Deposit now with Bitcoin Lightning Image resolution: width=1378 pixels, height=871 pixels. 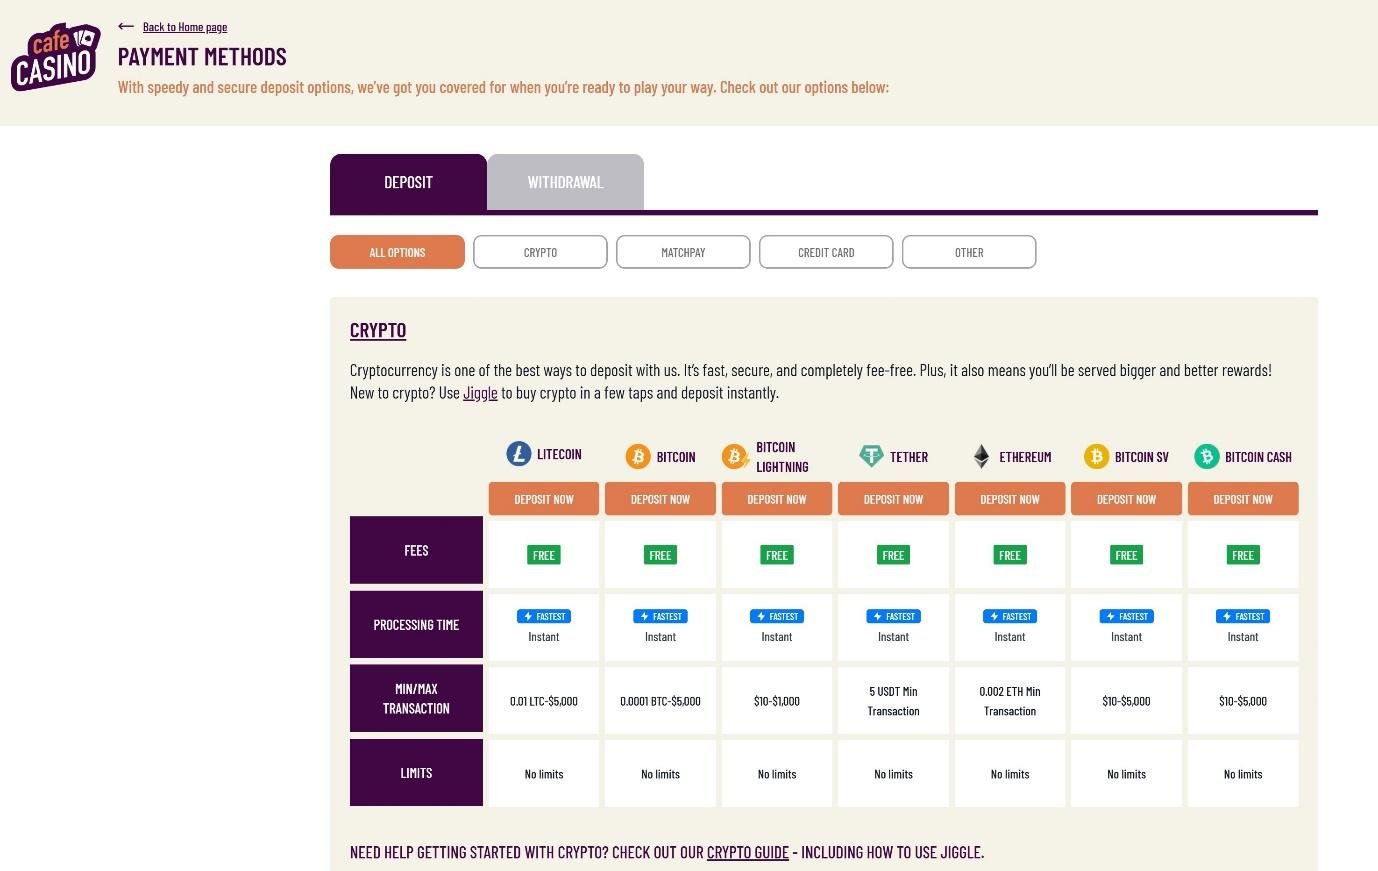coord(777,499)
